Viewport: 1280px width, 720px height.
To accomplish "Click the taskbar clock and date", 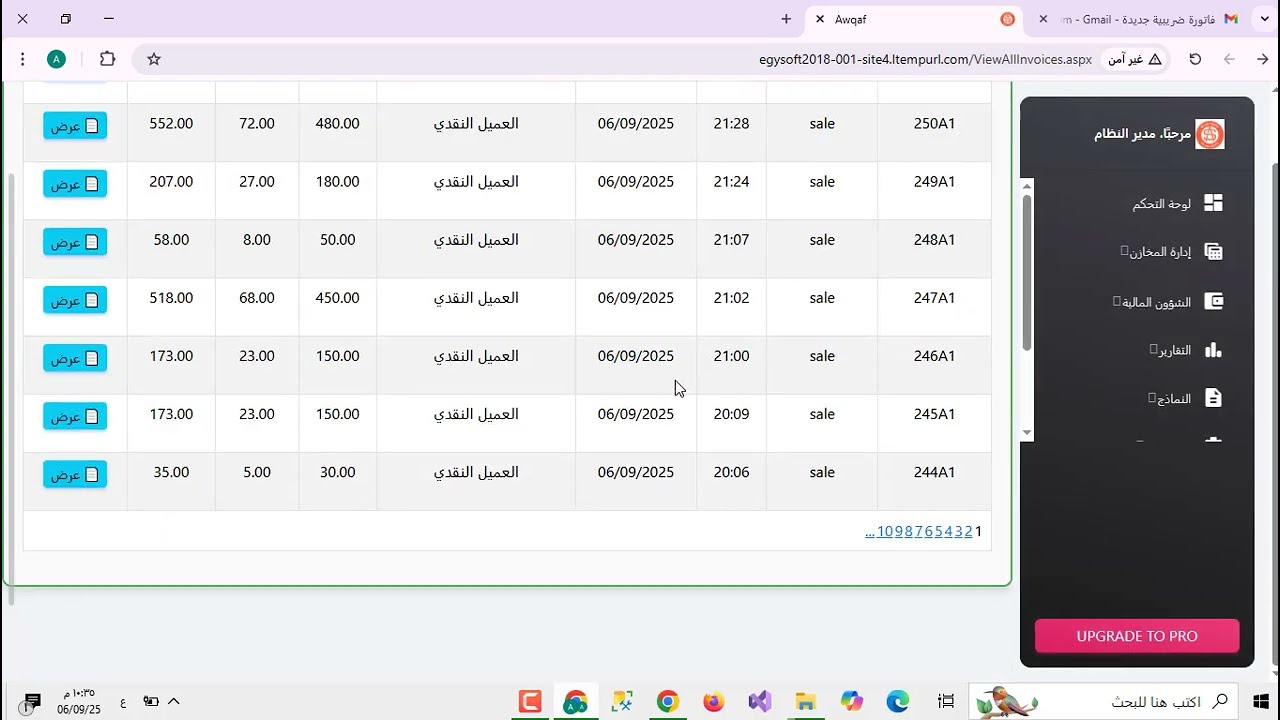I will pos(78,702).
